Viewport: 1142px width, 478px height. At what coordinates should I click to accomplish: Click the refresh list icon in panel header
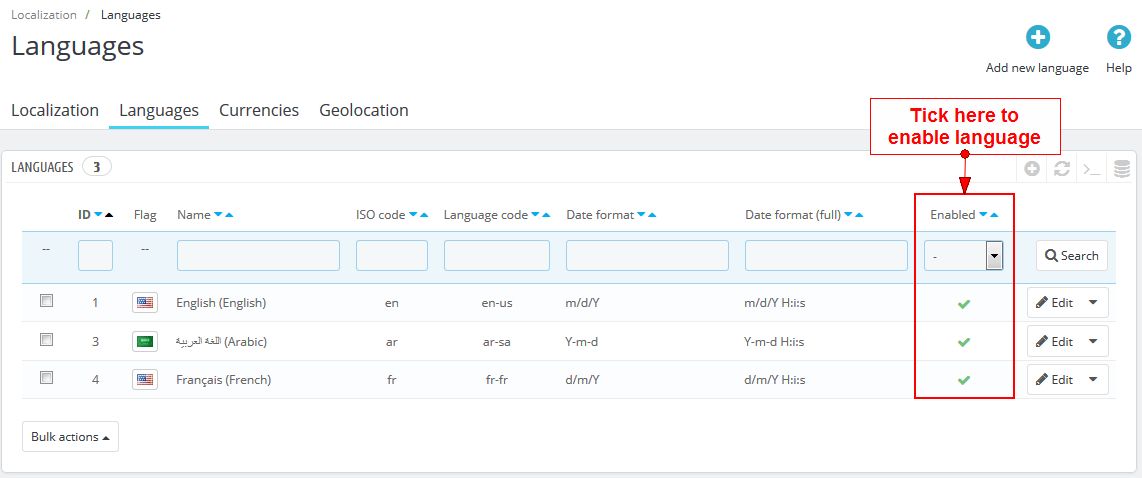[1062, 169]
